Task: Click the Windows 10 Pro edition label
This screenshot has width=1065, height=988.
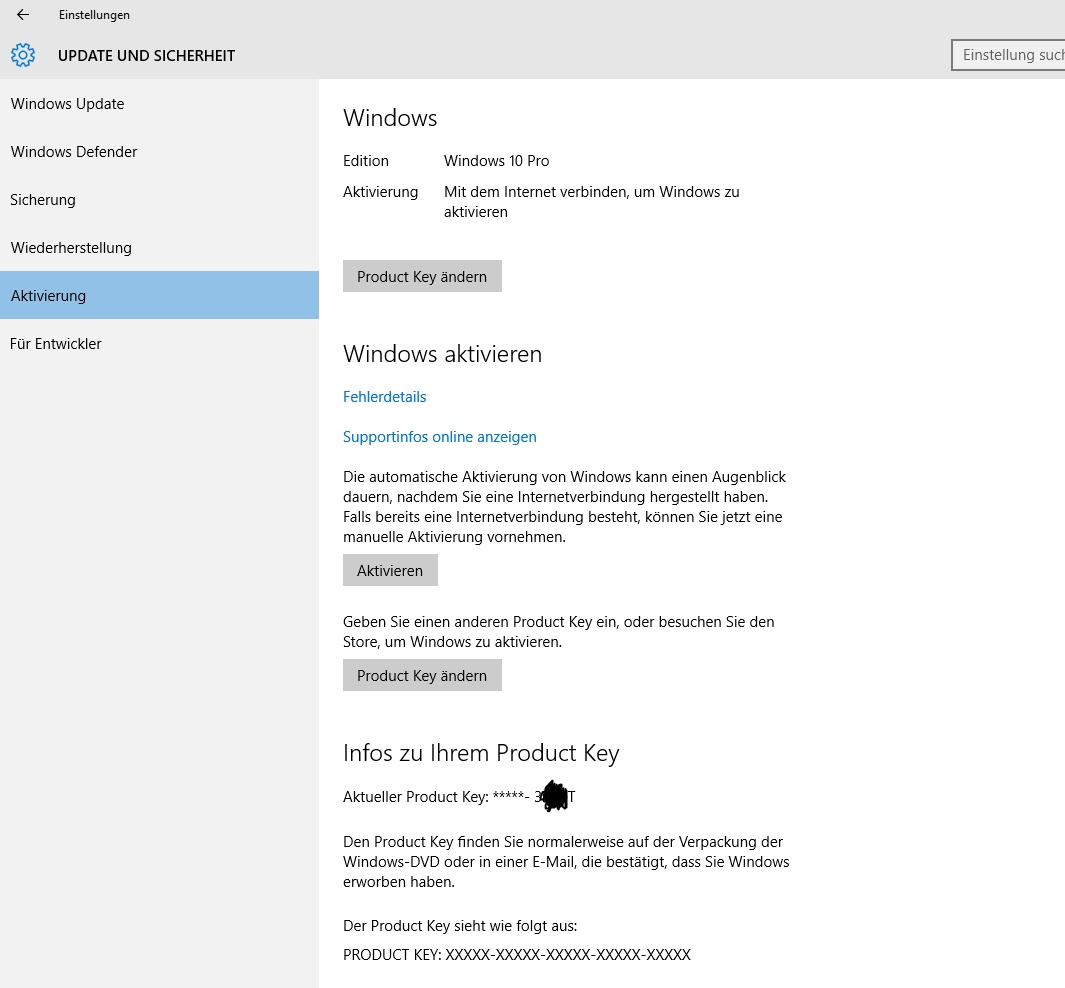Action: (x=496, y=160)
